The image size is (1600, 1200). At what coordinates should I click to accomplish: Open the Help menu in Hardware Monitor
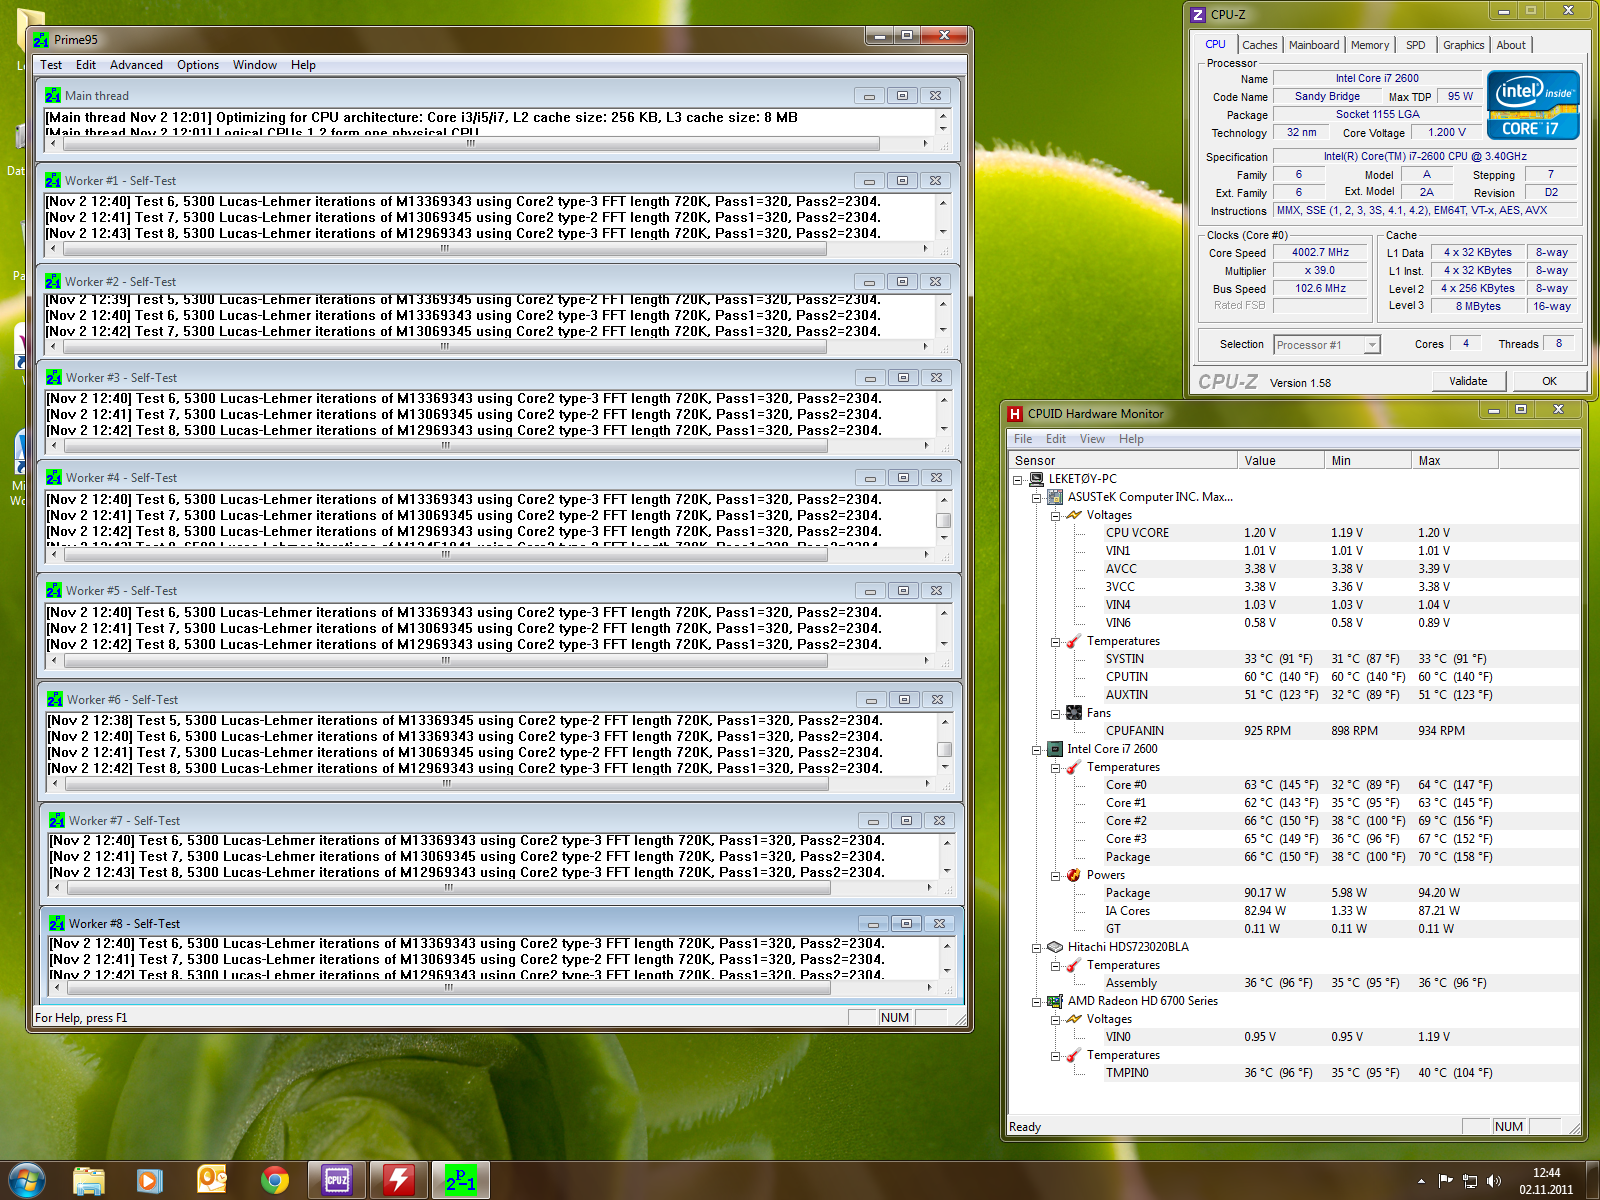(1131, 439)
